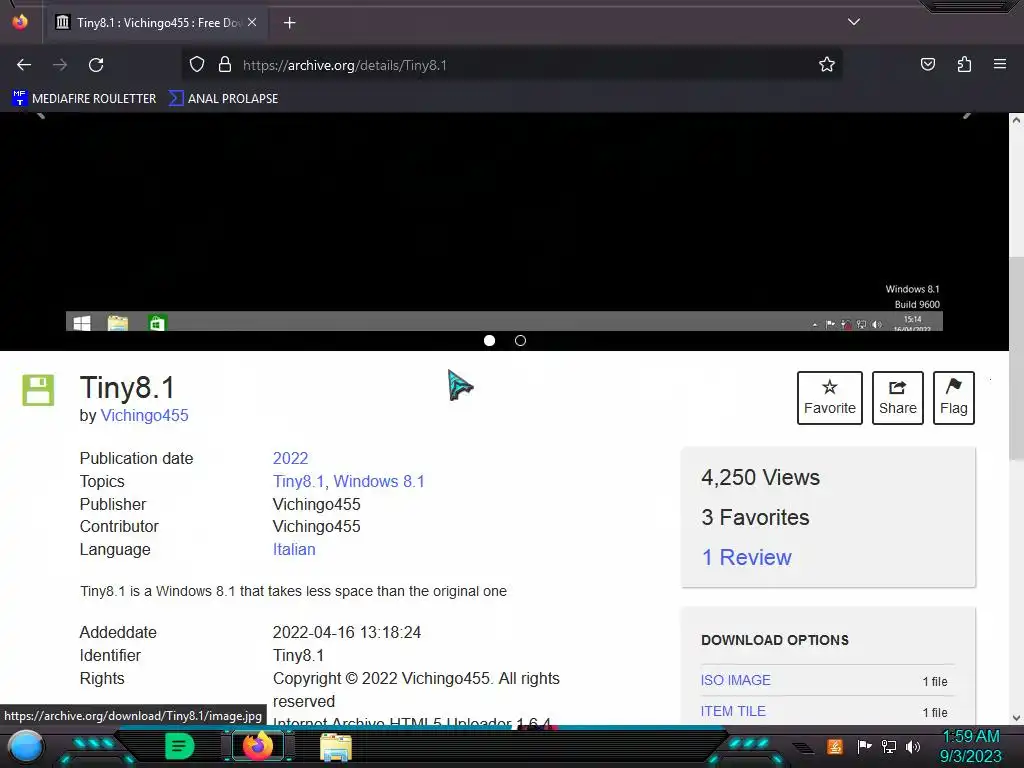Click the Addeddate value '2022-04-16 13:18:24'
This screenshot has height=768, width=1024.
tap(347, 632)
